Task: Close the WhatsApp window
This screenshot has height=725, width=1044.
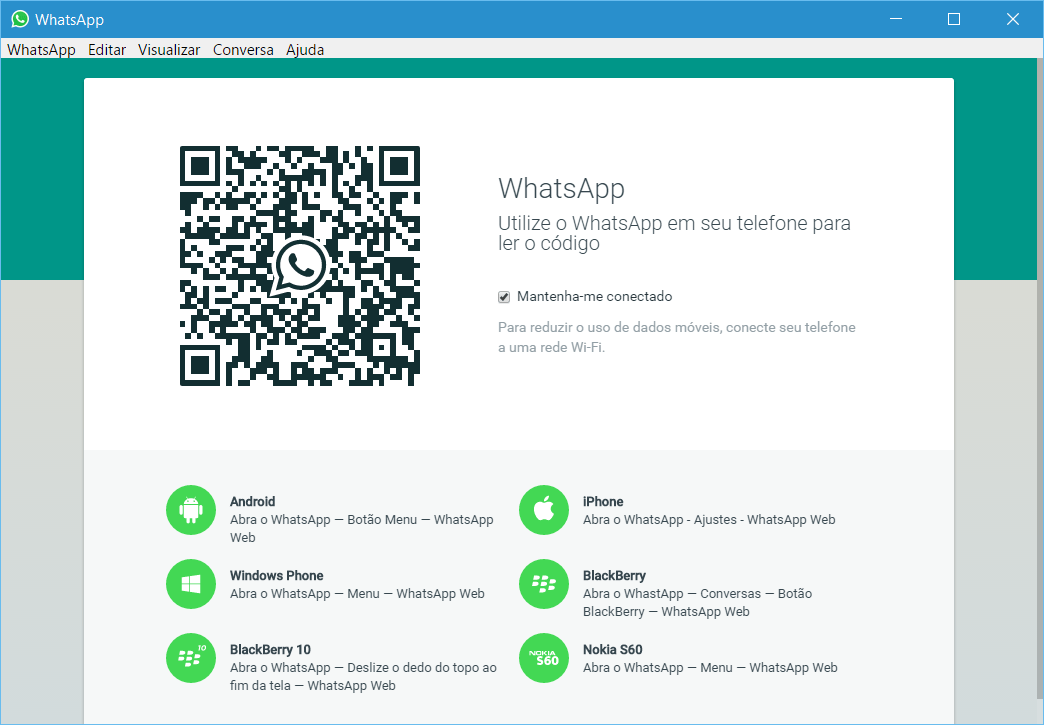Action: [x=1013, y=19]
